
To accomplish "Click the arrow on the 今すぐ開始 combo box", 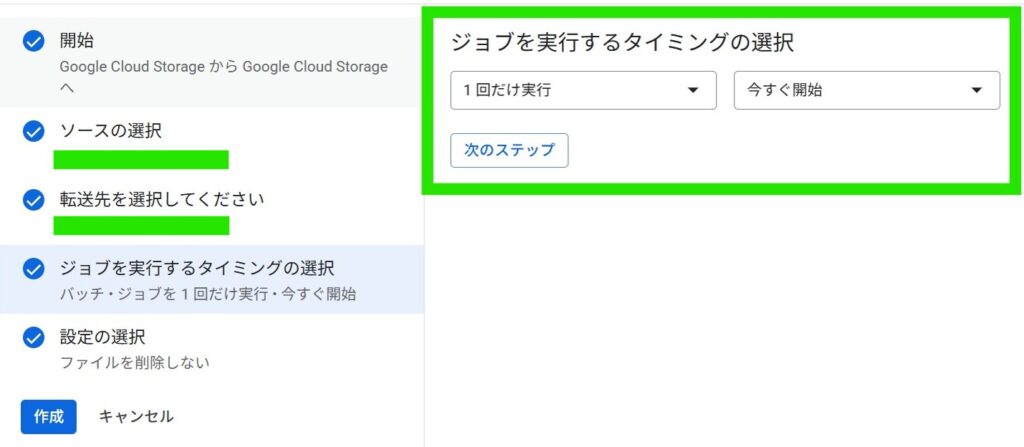I will [x=976, y=90].
